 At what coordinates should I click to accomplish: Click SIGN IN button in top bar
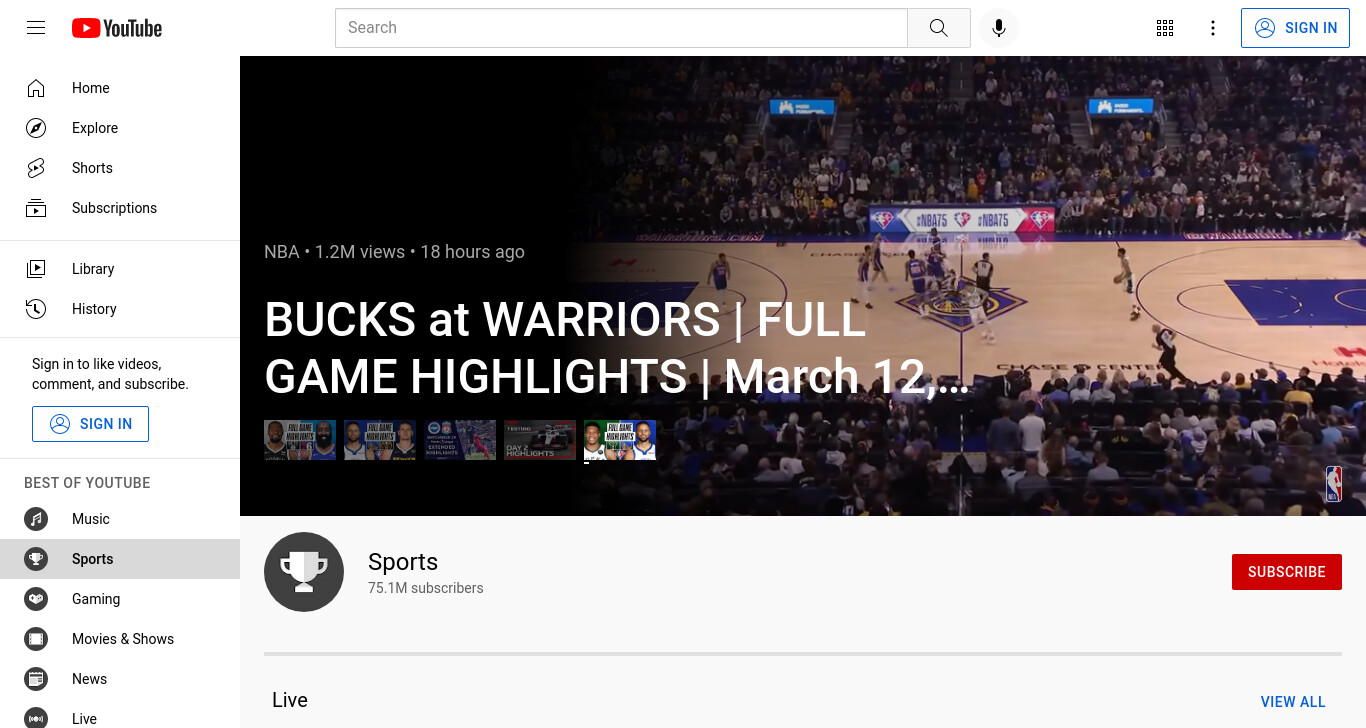(1295, 28)
